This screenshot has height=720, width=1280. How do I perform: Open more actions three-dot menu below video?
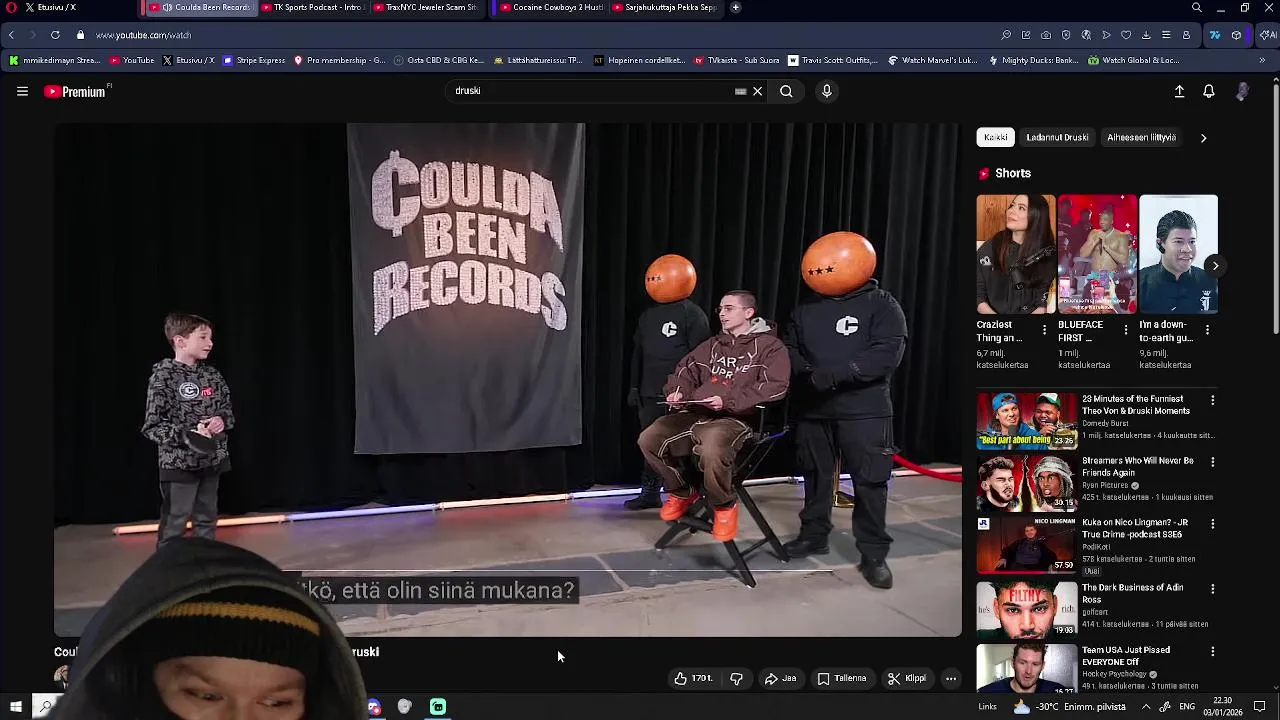951,678
